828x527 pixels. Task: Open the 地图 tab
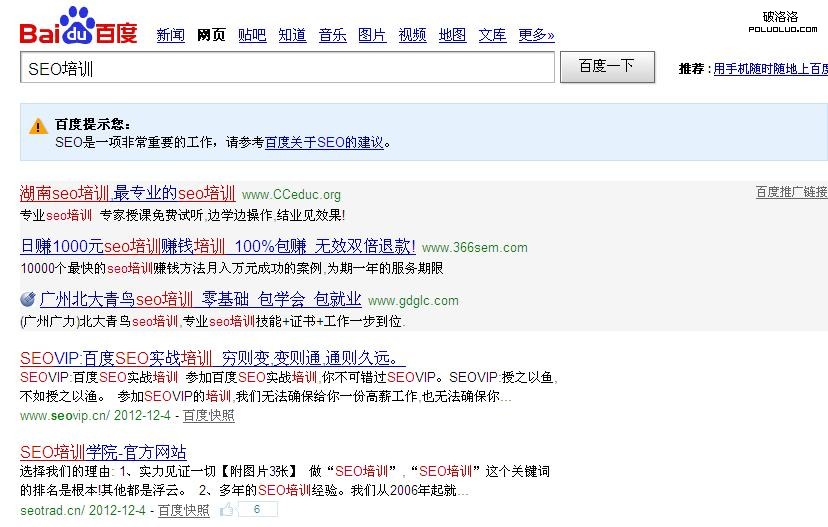(452, 35)
